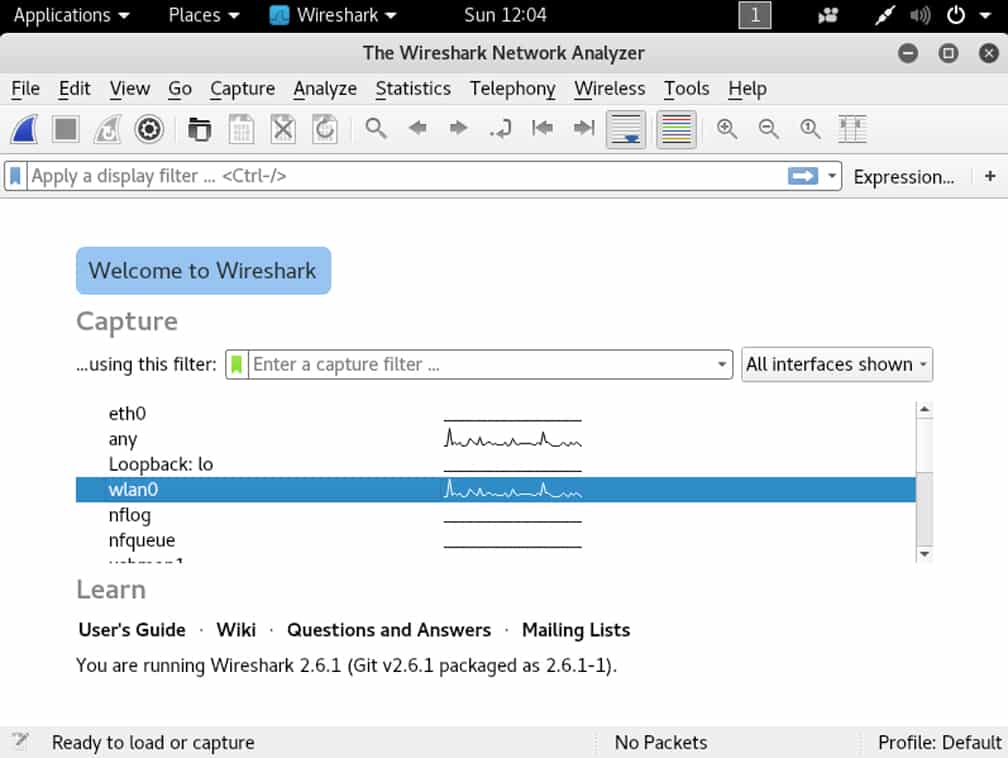Viewport: 1008px width, 758px height.
Task: Open the Wireshark app menu in top bar
Action: (333, 15)
